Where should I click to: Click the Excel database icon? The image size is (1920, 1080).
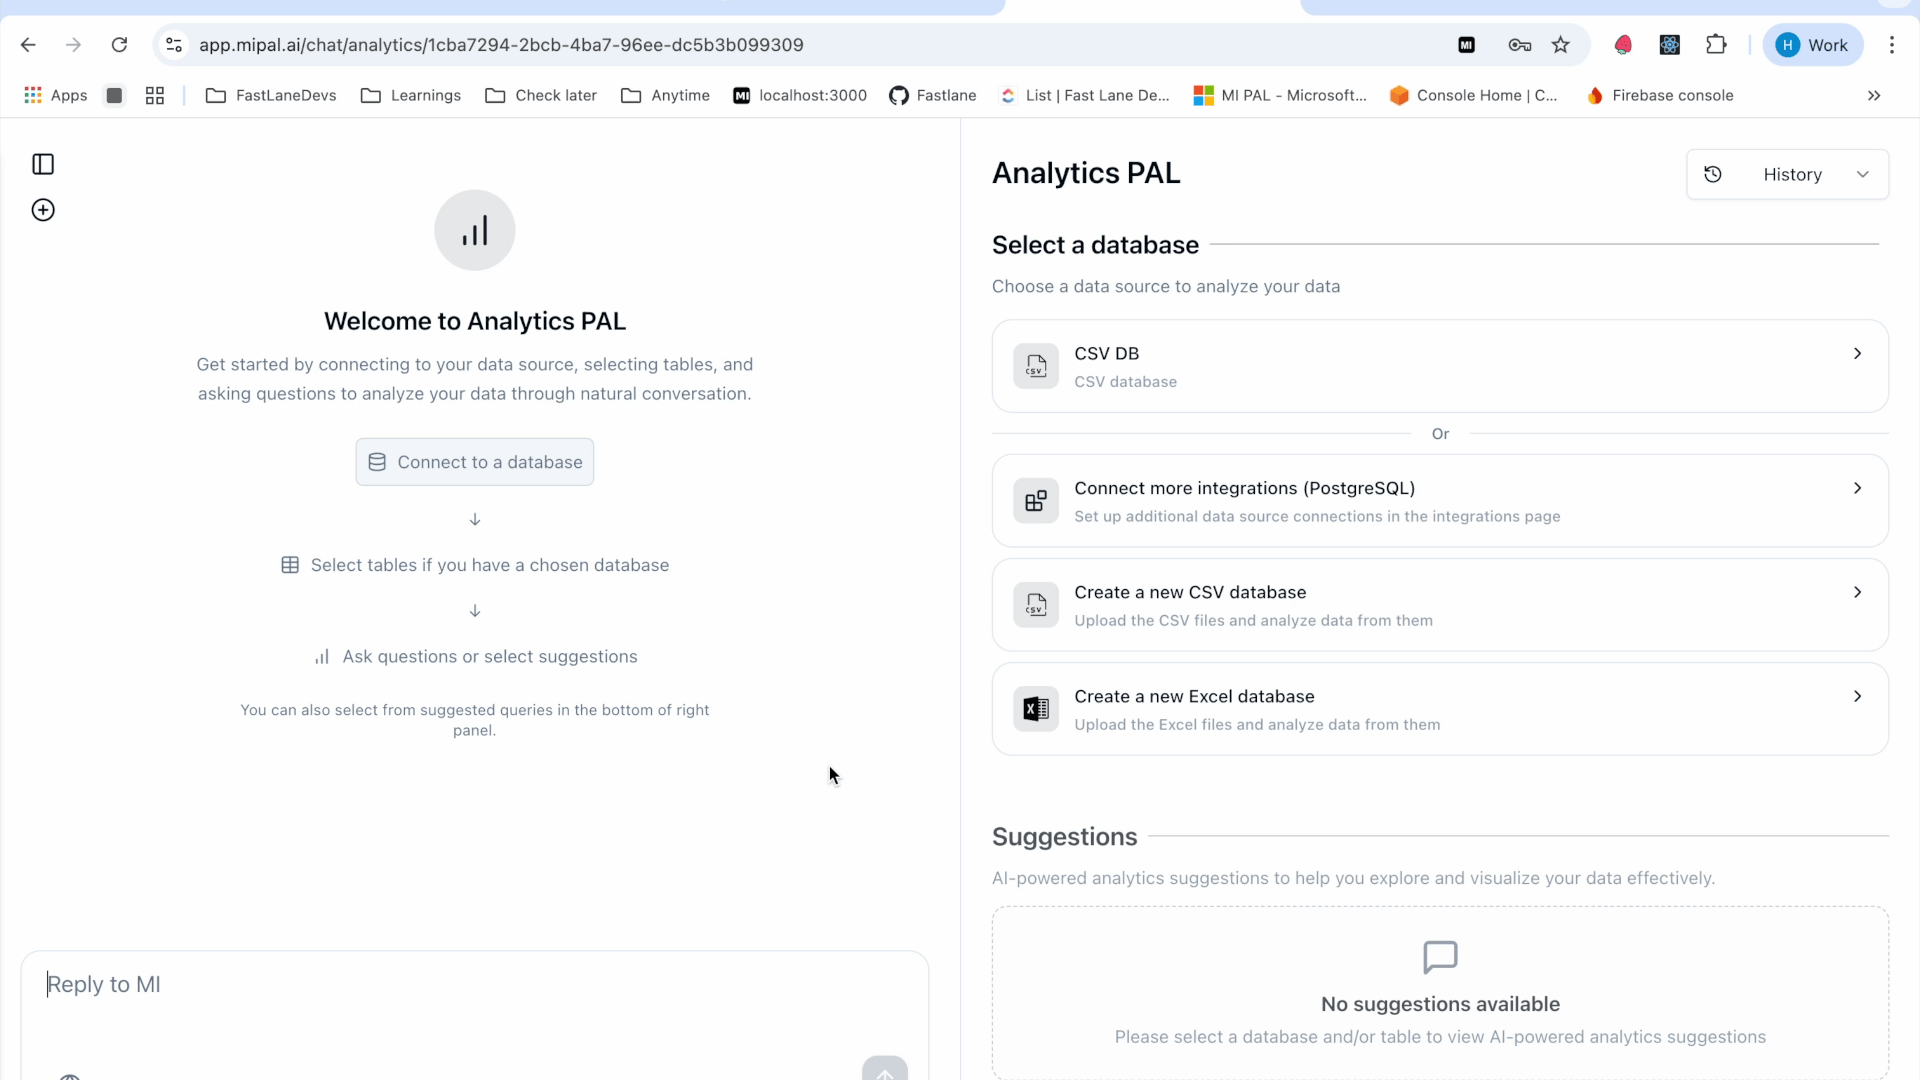pos(1036,710)
